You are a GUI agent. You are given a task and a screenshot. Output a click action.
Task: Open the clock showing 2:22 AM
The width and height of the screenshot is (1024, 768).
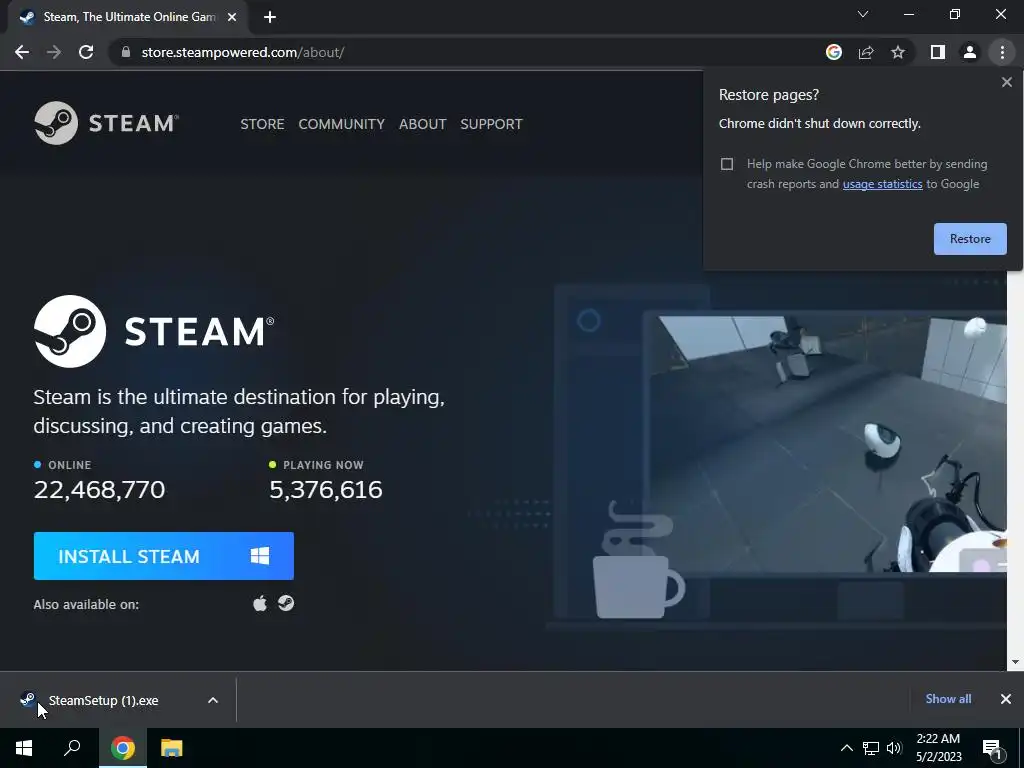[938, 748]
